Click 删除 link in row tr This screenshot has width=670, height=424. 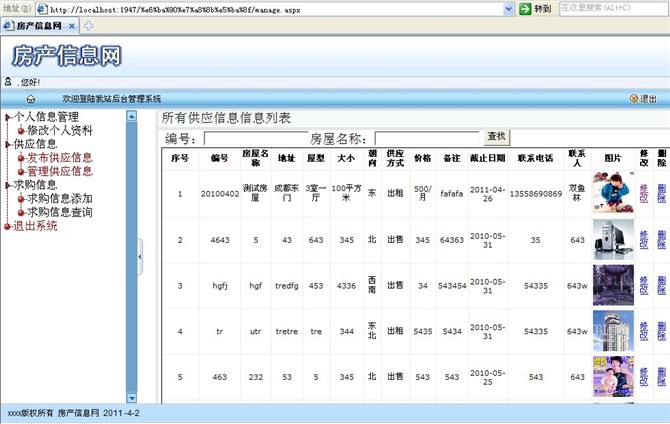pyautogui.click(x=661, y=331)
